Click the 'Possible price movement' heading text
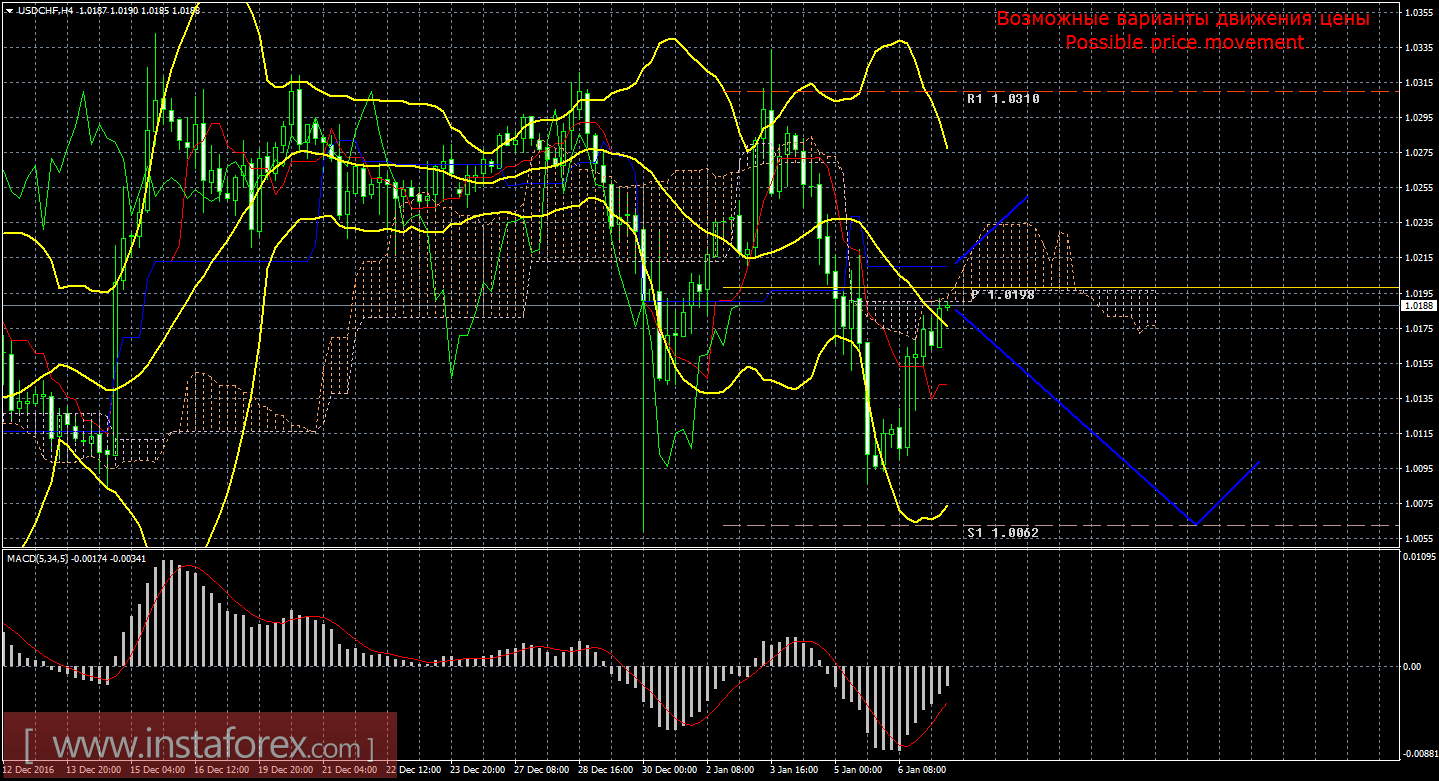 coord(1184,42)
